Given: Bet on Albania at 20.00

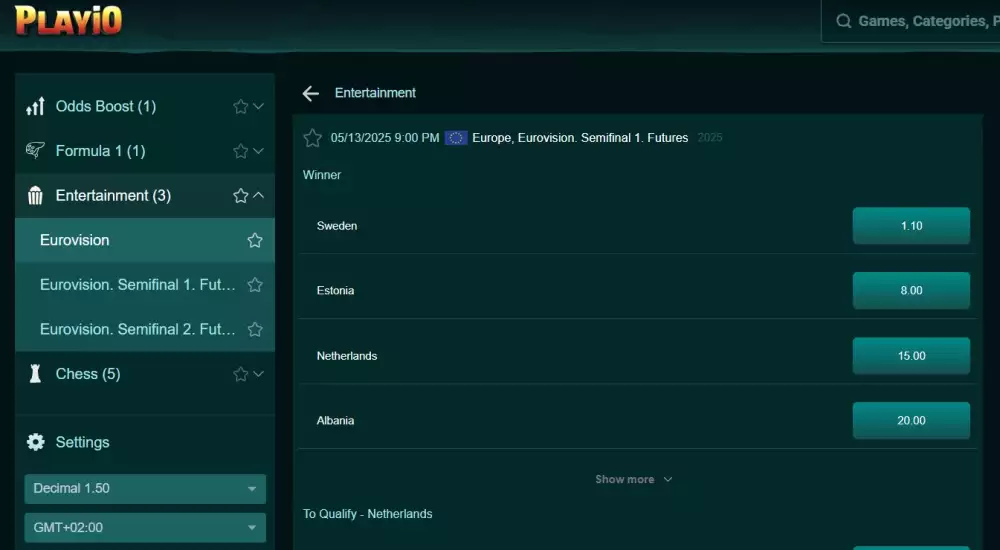Looking at the screenshot, I should click(x=911, y=420).
